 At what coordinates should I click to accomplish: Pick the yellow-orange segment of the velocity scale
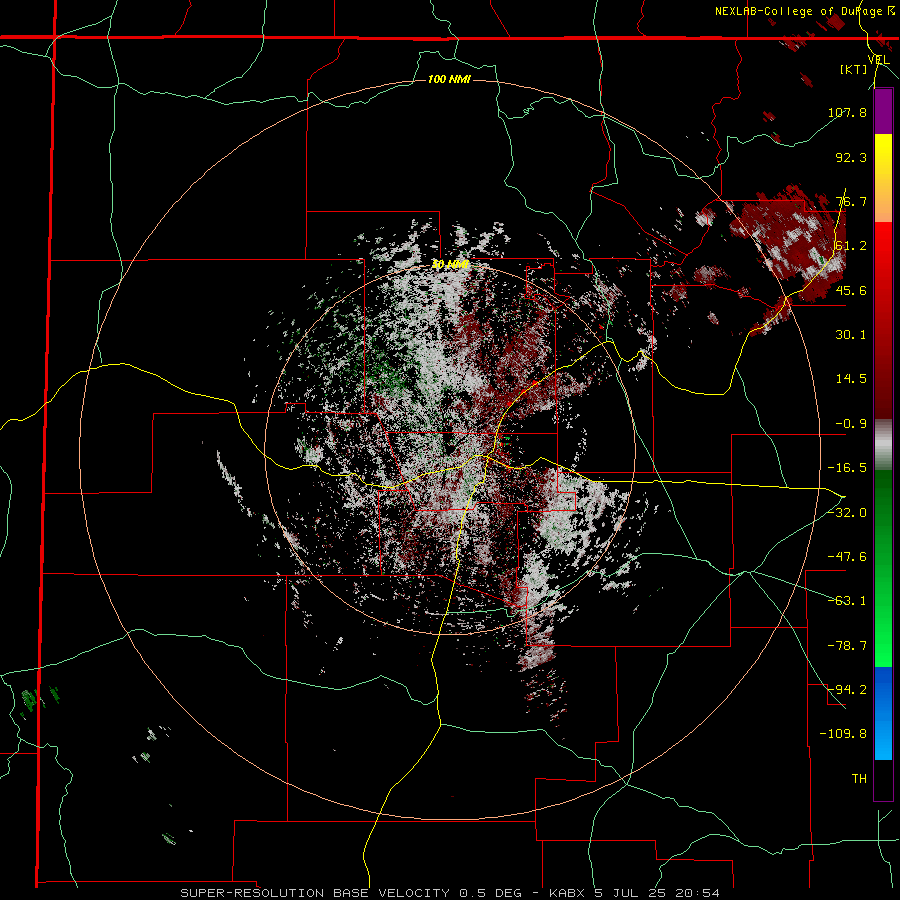[883, 178]
